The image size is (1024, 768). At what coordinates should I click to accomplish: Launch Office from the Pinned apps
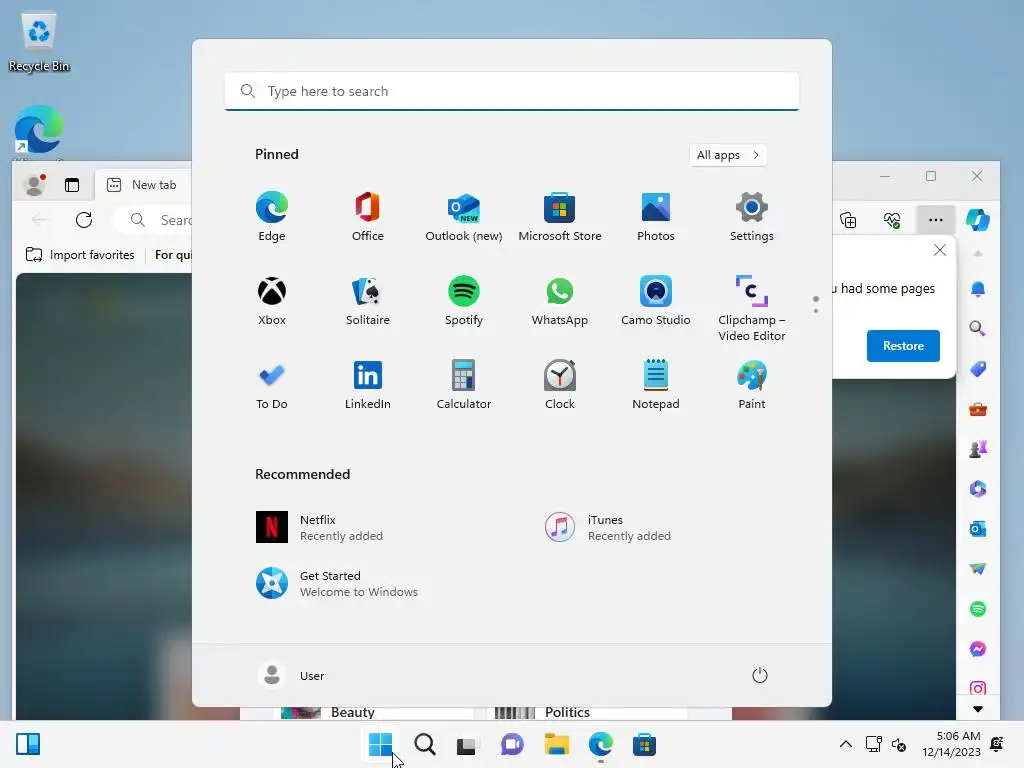click(368, 217)
